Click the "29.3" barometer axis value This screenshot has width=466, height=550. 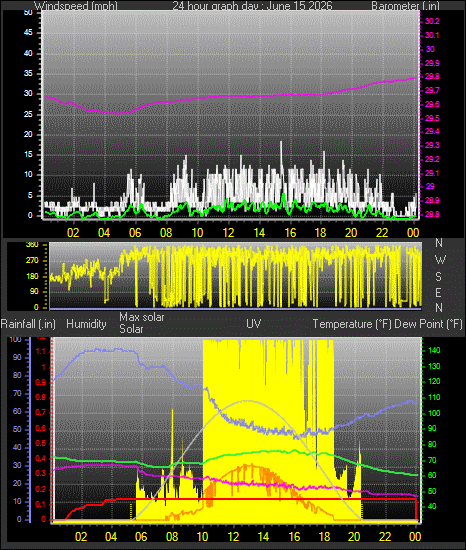click(x=432, y=145)
